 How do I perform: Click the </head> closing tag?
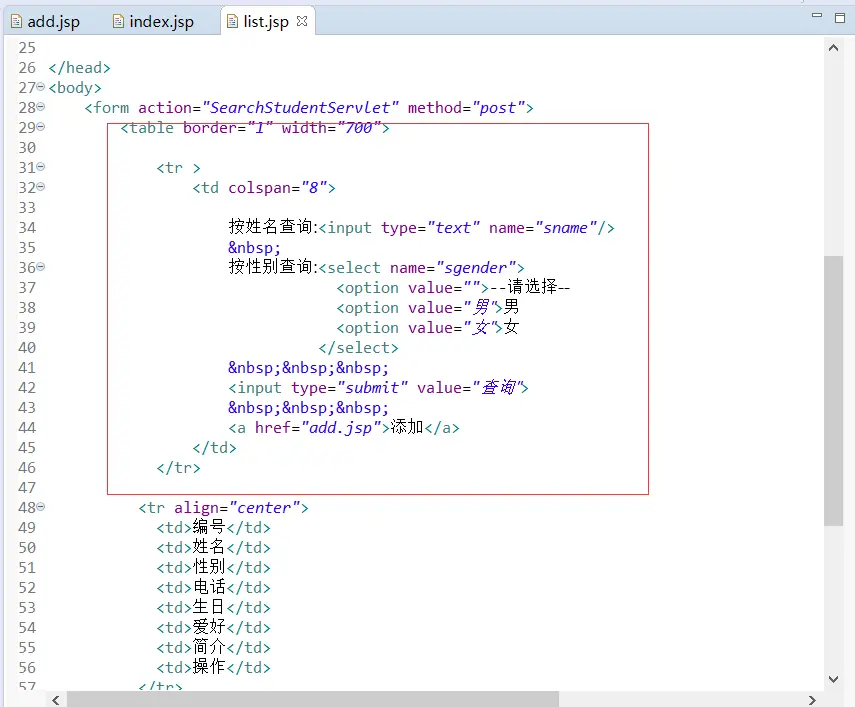click(80, 68)
